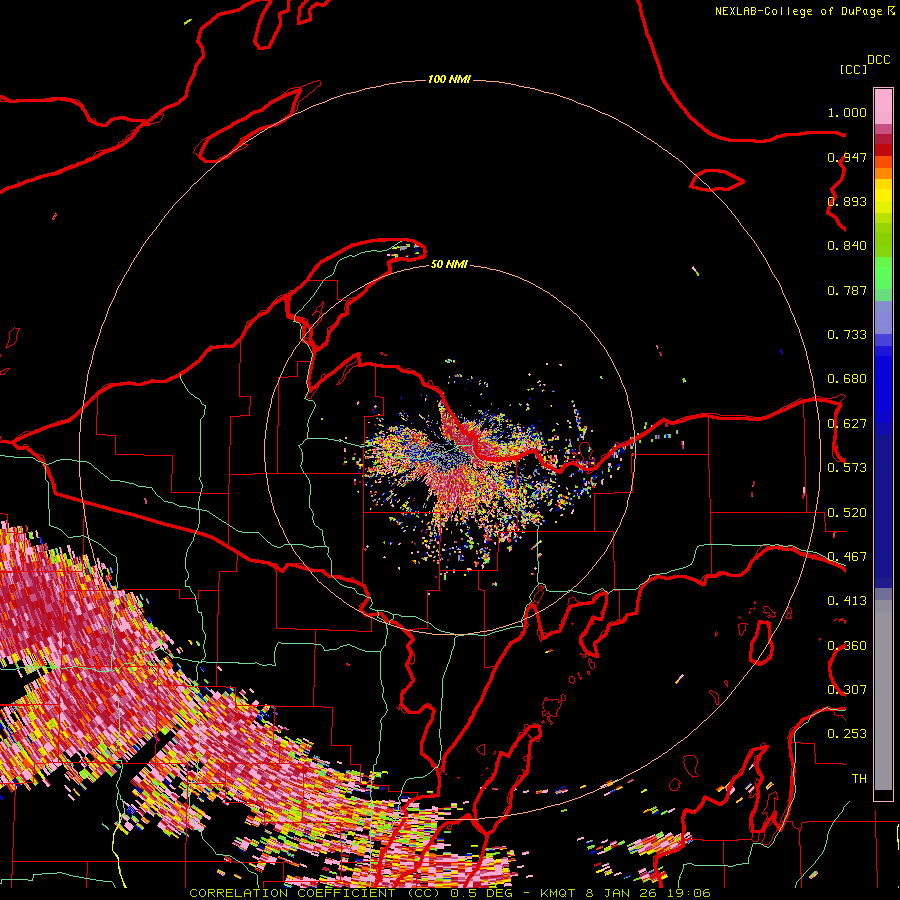Click the 0.733 scale value
900x900 pixels.
[847, 335]
